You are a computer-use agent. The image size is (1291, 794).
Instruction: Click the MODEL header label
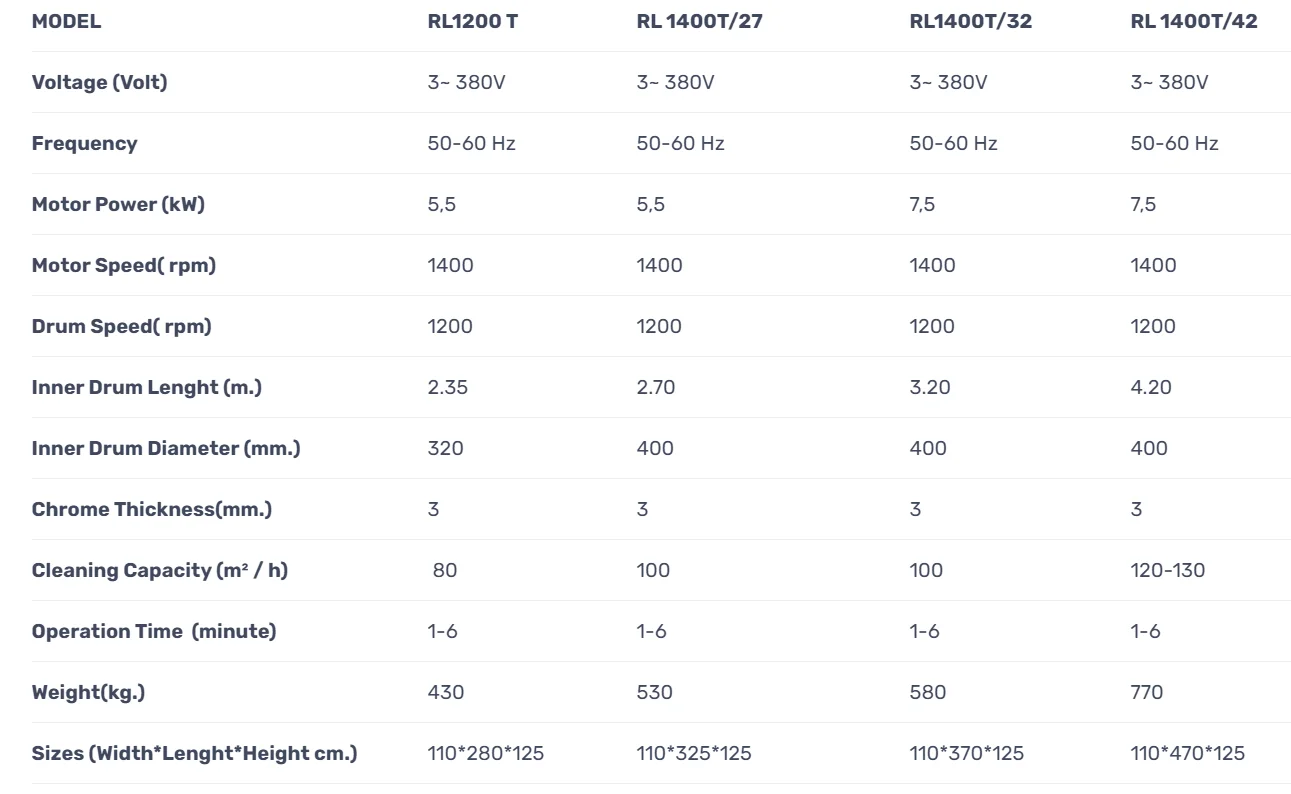[x=66, y=21]
